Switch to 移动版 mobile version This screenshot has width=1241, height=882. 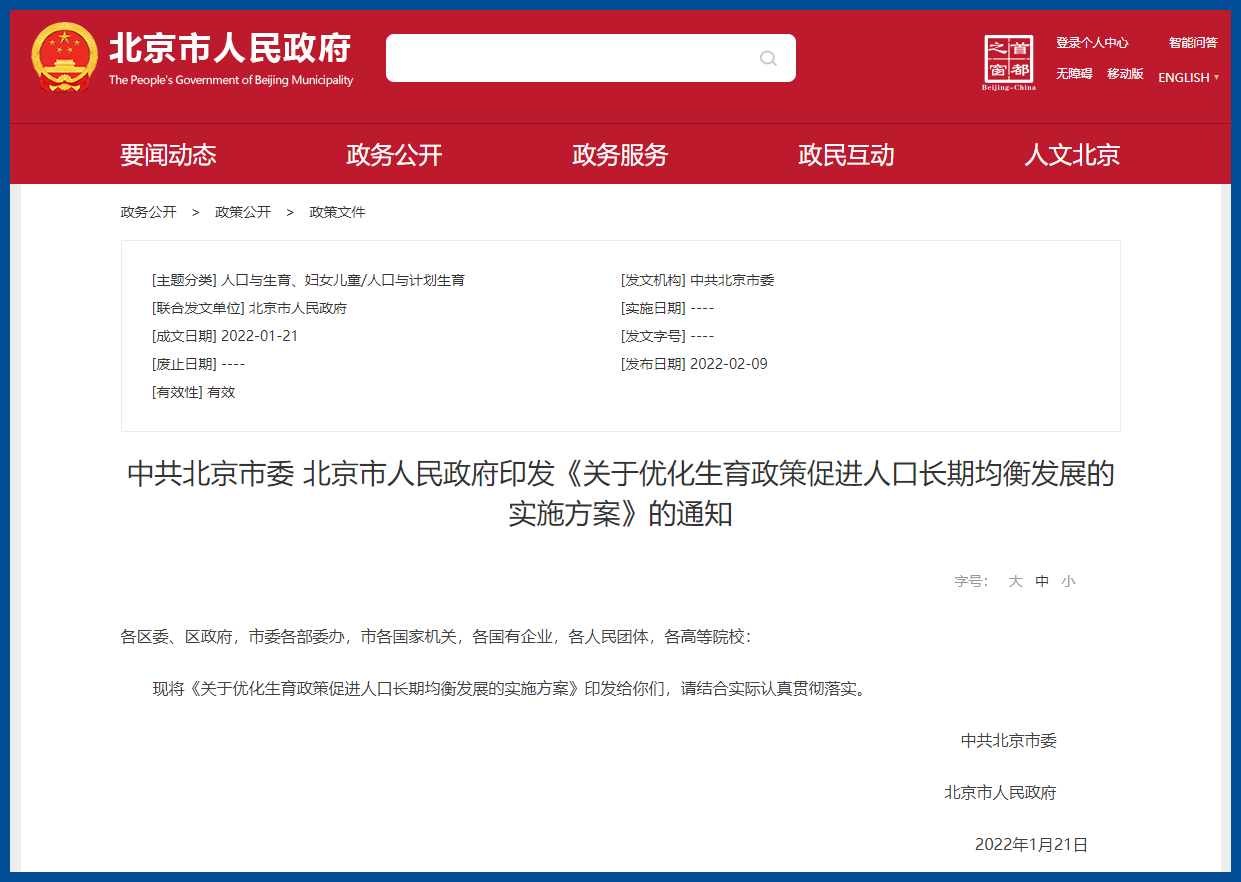tap(1125, 74)
